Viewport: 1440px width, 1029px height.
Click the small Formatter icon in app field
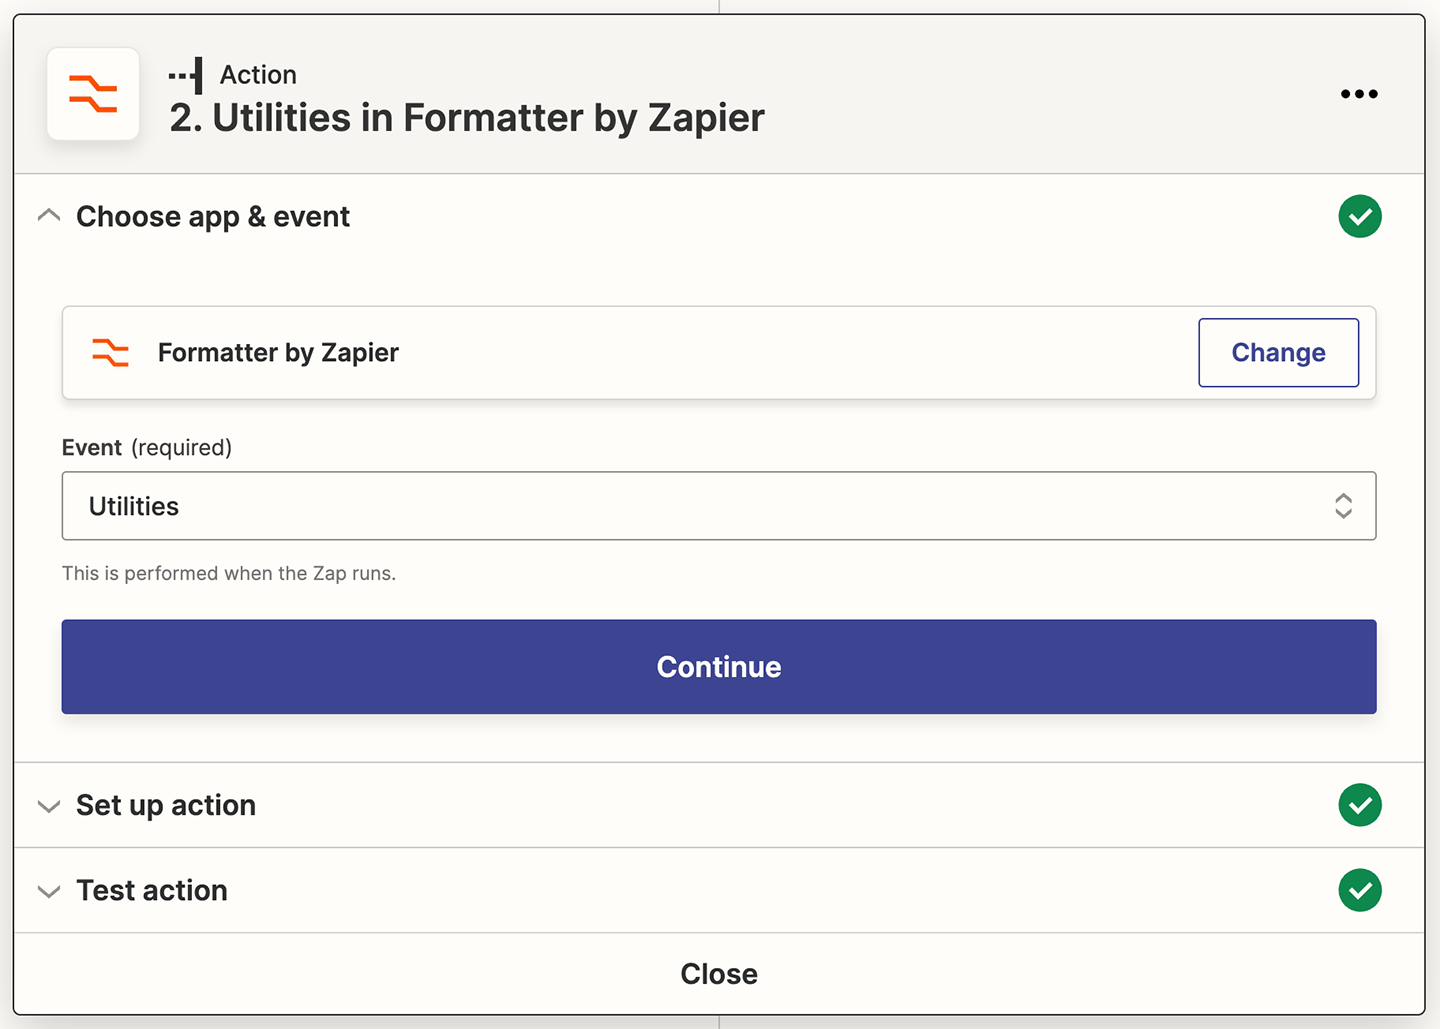tap(110, 352)
